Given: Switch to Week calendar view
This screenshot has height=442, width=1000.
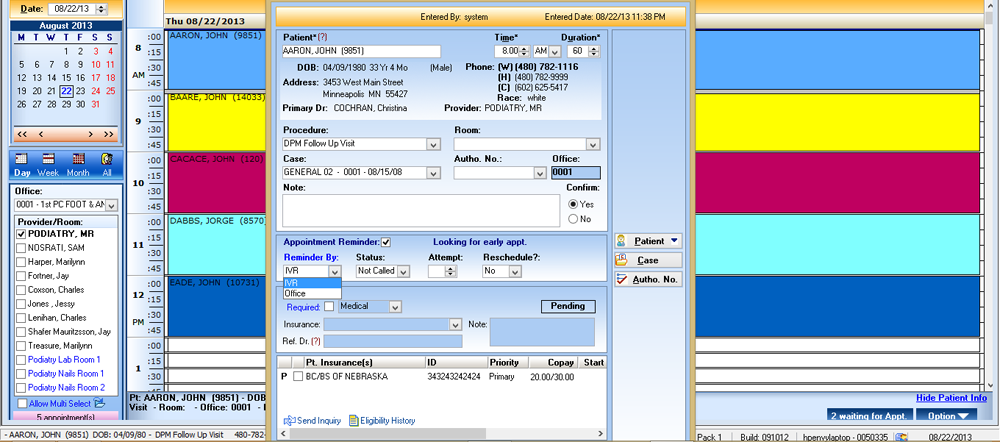Looking at the screenshot, I should 47,165.
